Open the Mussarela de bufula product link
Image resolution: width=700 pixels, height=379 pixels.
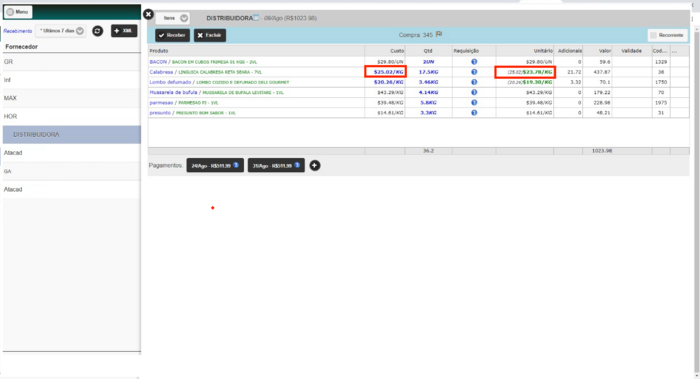(x=173, y=92)
